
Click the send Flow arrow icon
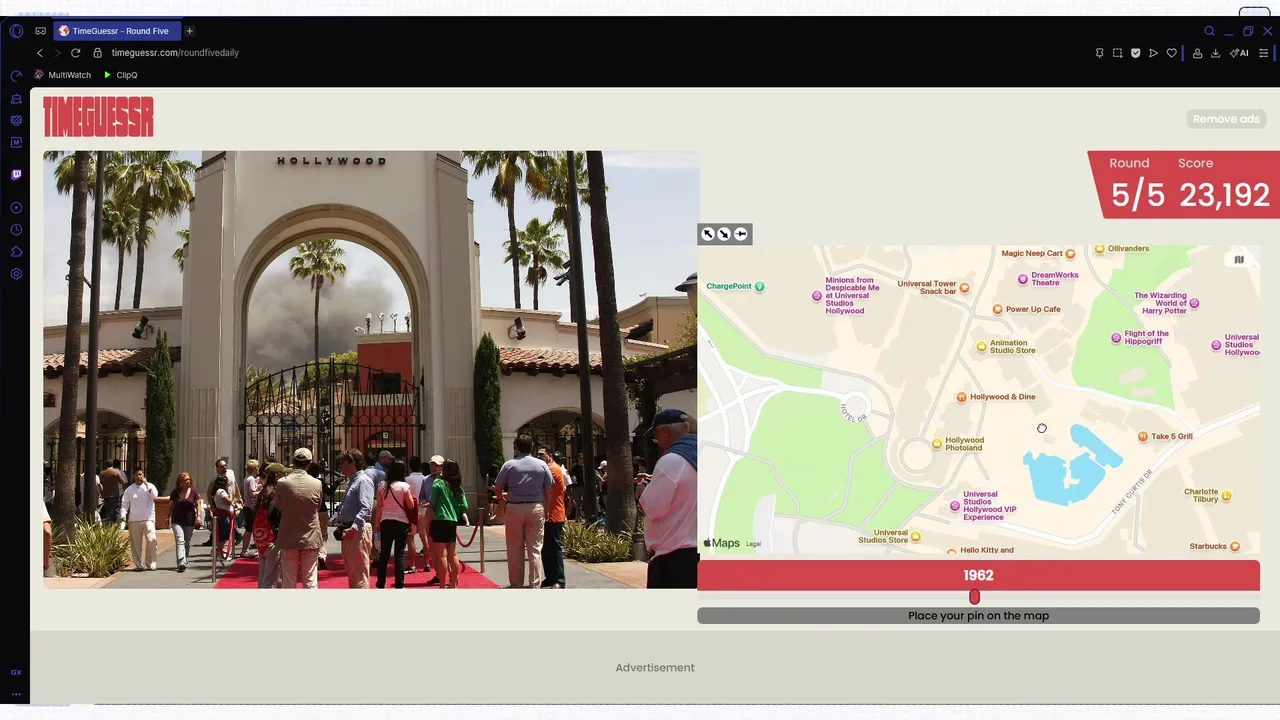pyautogui.click(x=1153, y=53)
